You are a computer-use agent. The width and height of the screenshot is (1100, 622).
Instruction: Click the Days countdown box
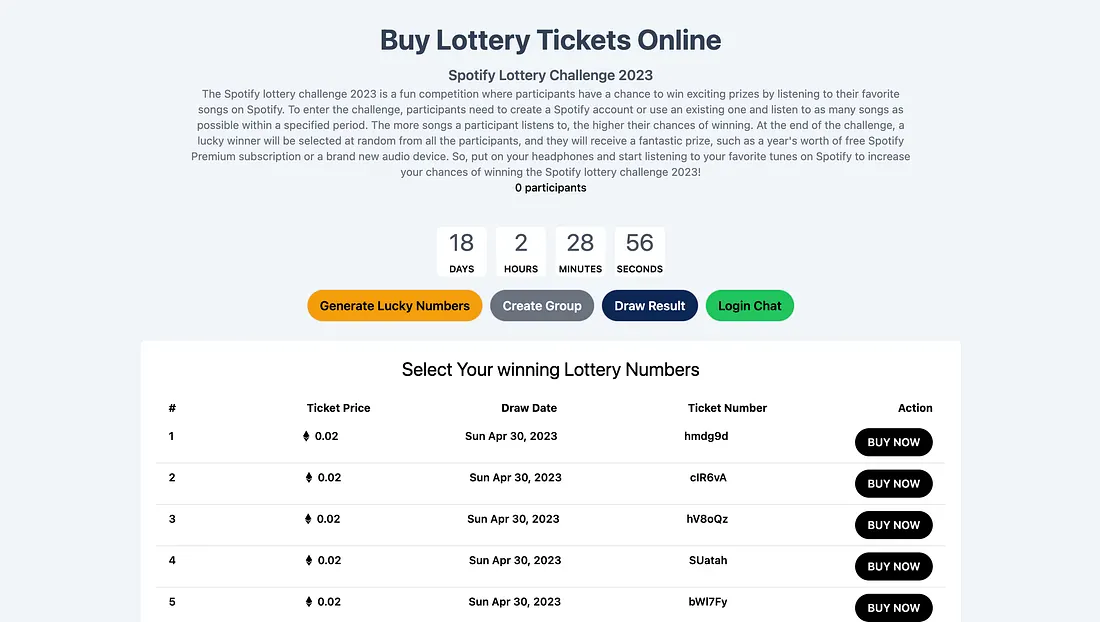(x=461, y=251)
